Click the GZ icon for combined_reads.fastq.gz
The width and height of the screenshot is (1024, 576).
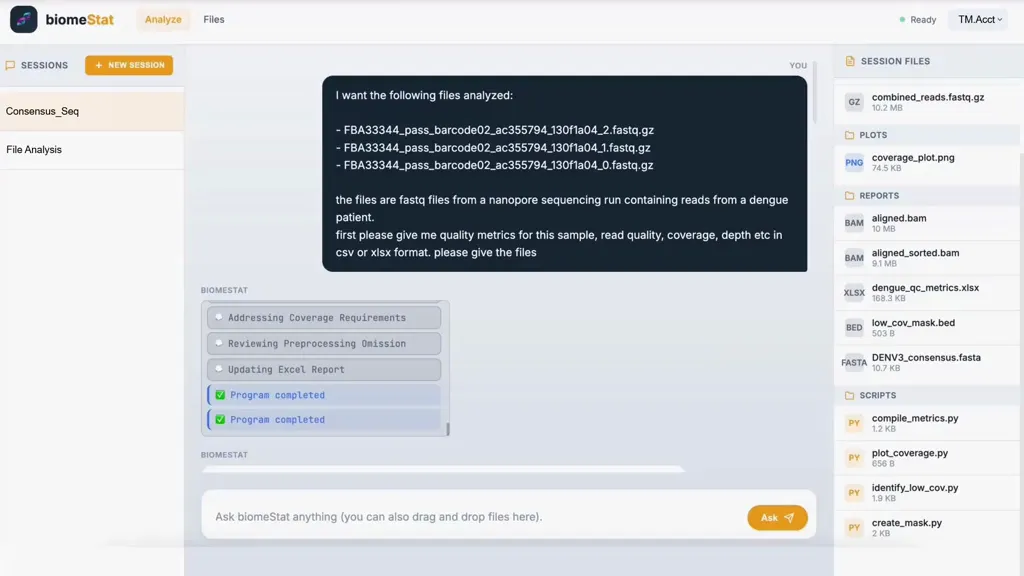click(x=853, y=101)
